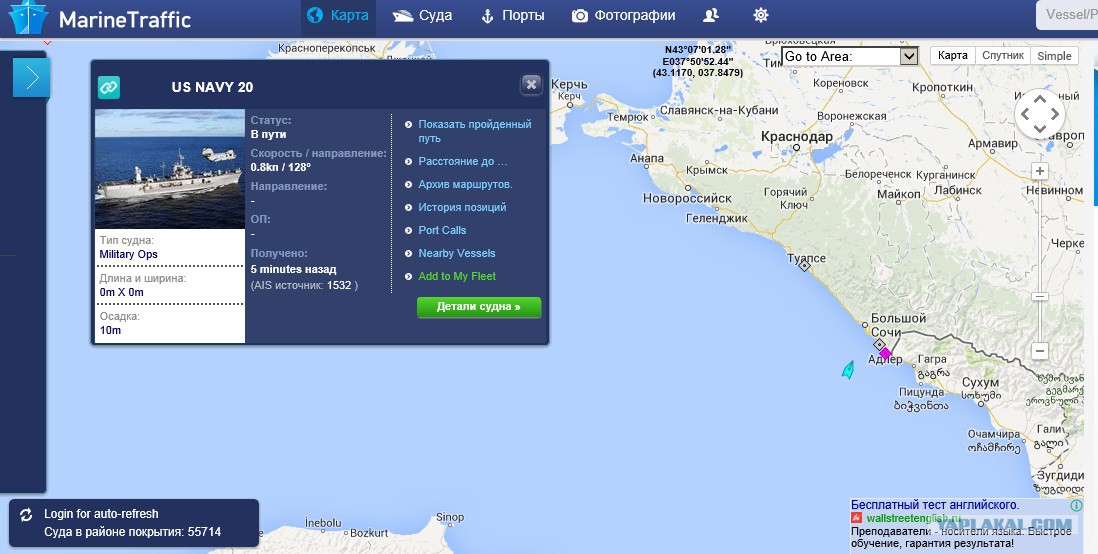Open Nearby Vessels link
The height and width of the screenshot is (554, 1098).
[457, 254]
